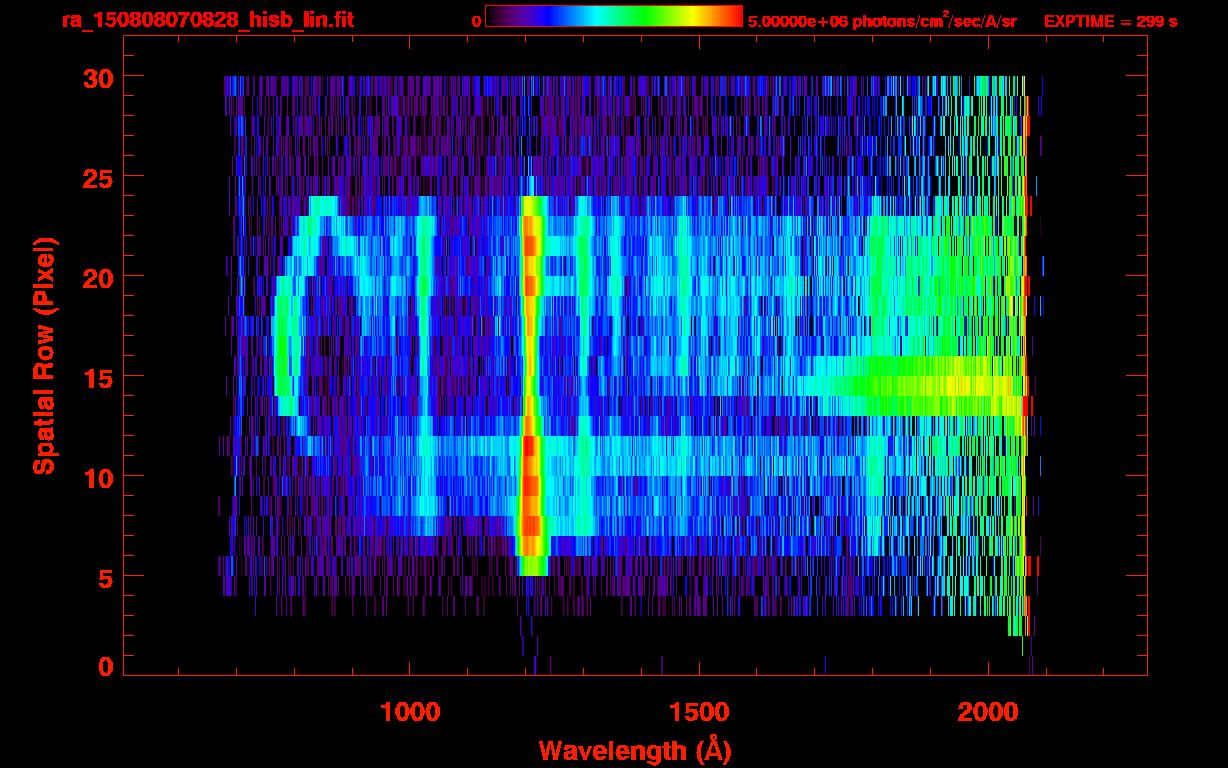Click the 20 tick label on y-axis
The width and height of the screenshot is (1228, 768).
tap(100, 277)
